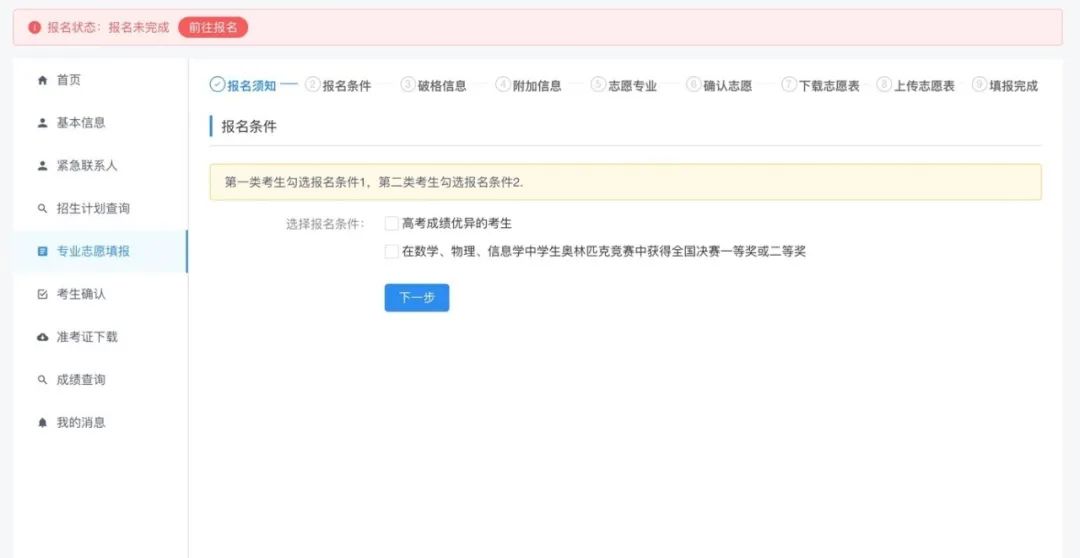1080x558 pixels.
Task: Click the step 1 checkmark circle icon
Action: (x=217, y=85)
